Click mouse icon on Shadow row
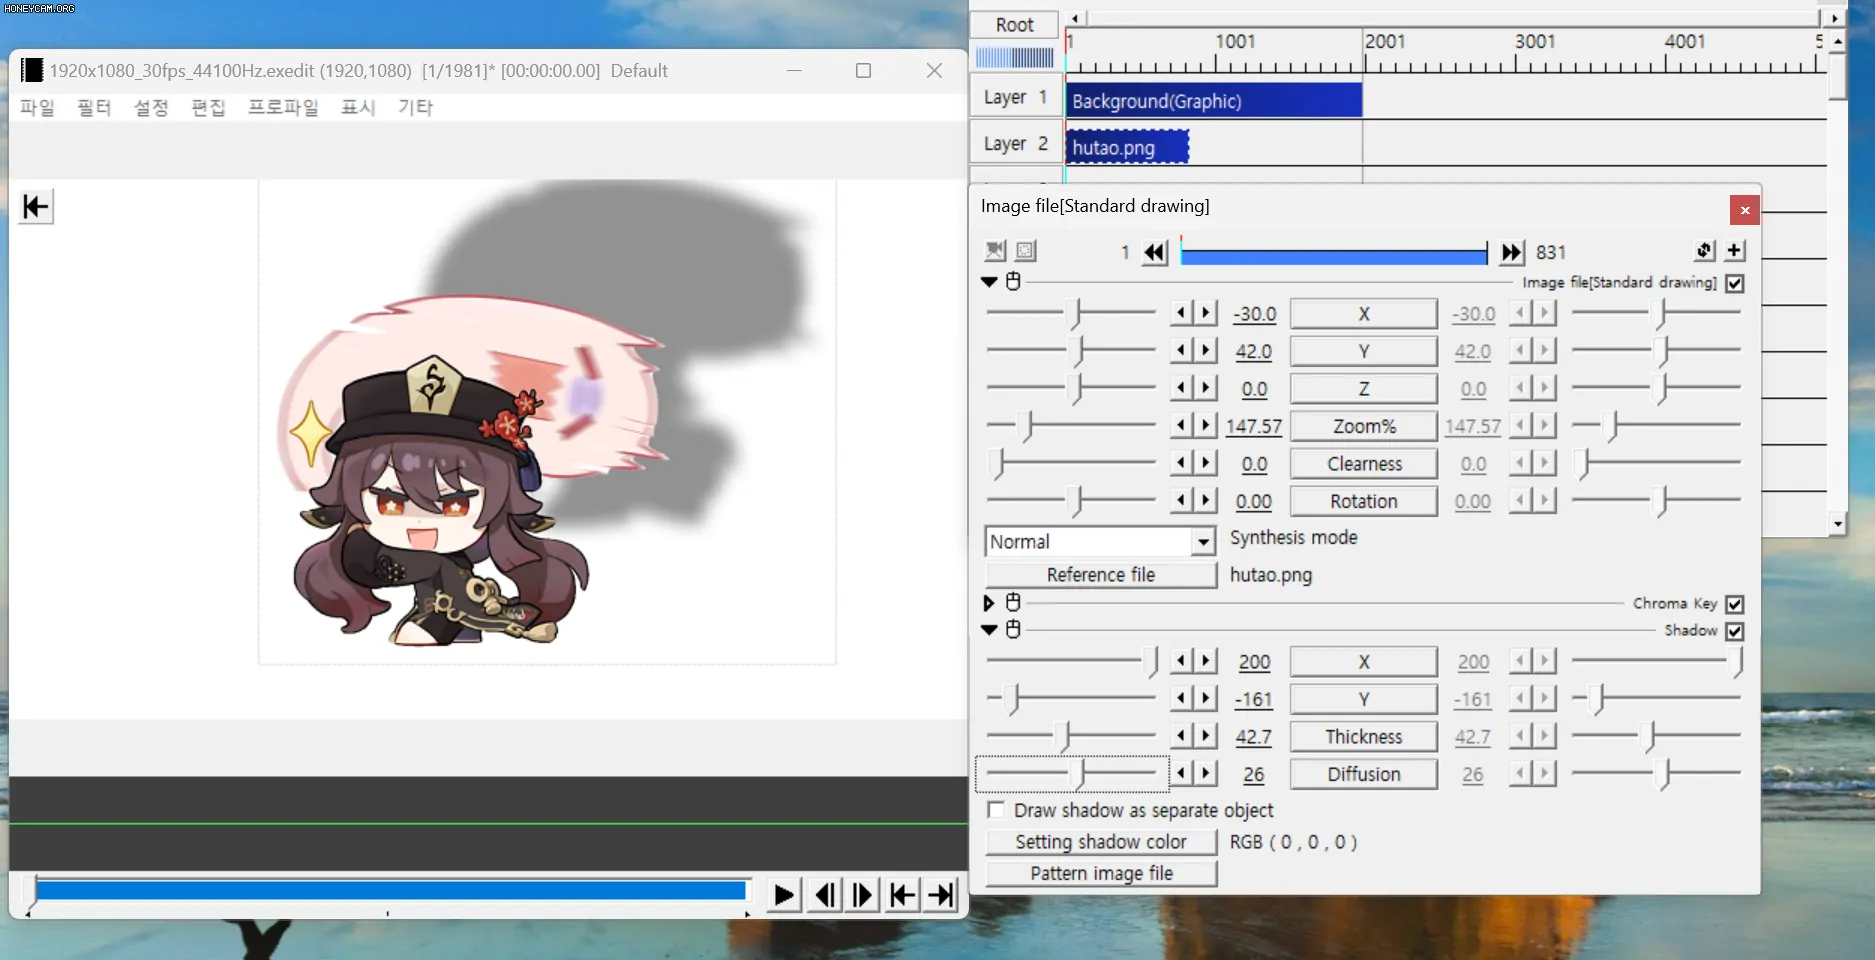Viewport: 1875px width, 960px height. (x=1013, y=629)
